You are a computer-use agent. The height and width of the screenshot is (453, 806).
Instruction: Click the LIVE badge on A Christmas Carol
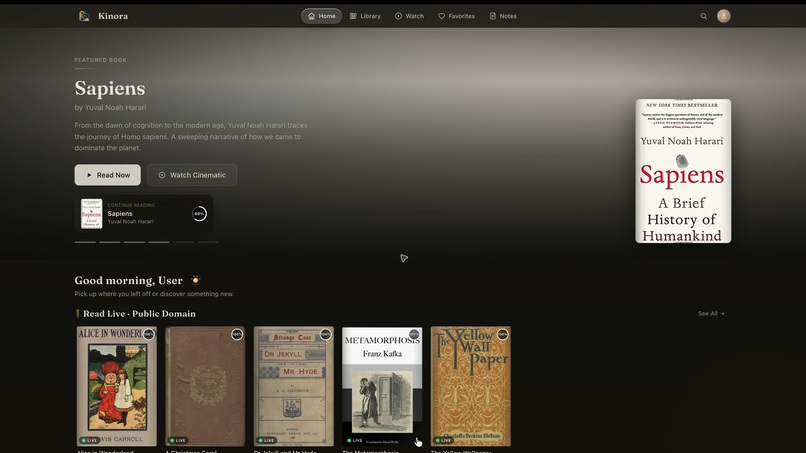point(178,440)
